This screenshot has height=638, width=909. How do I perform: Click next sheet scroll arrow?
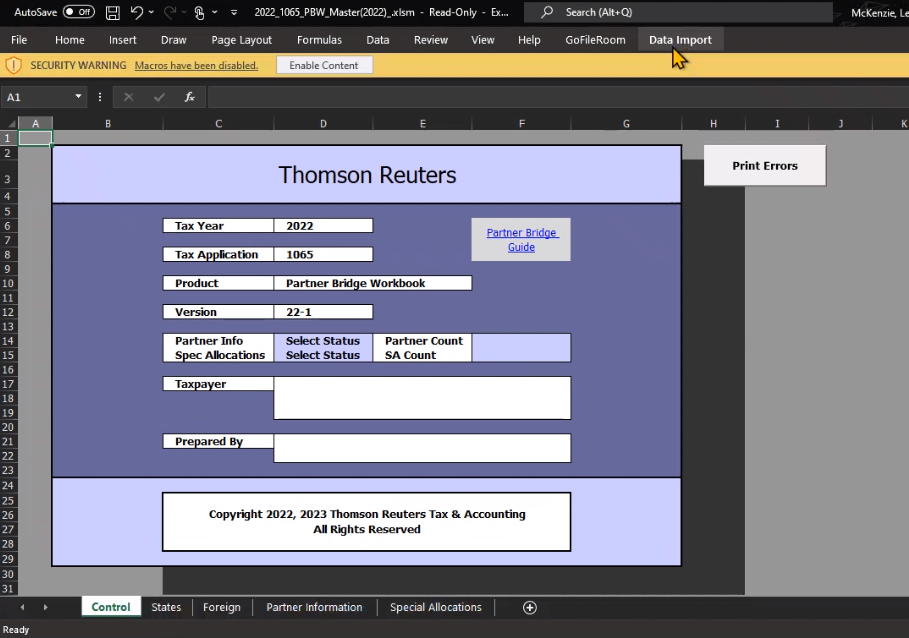(x=45, y=607)
